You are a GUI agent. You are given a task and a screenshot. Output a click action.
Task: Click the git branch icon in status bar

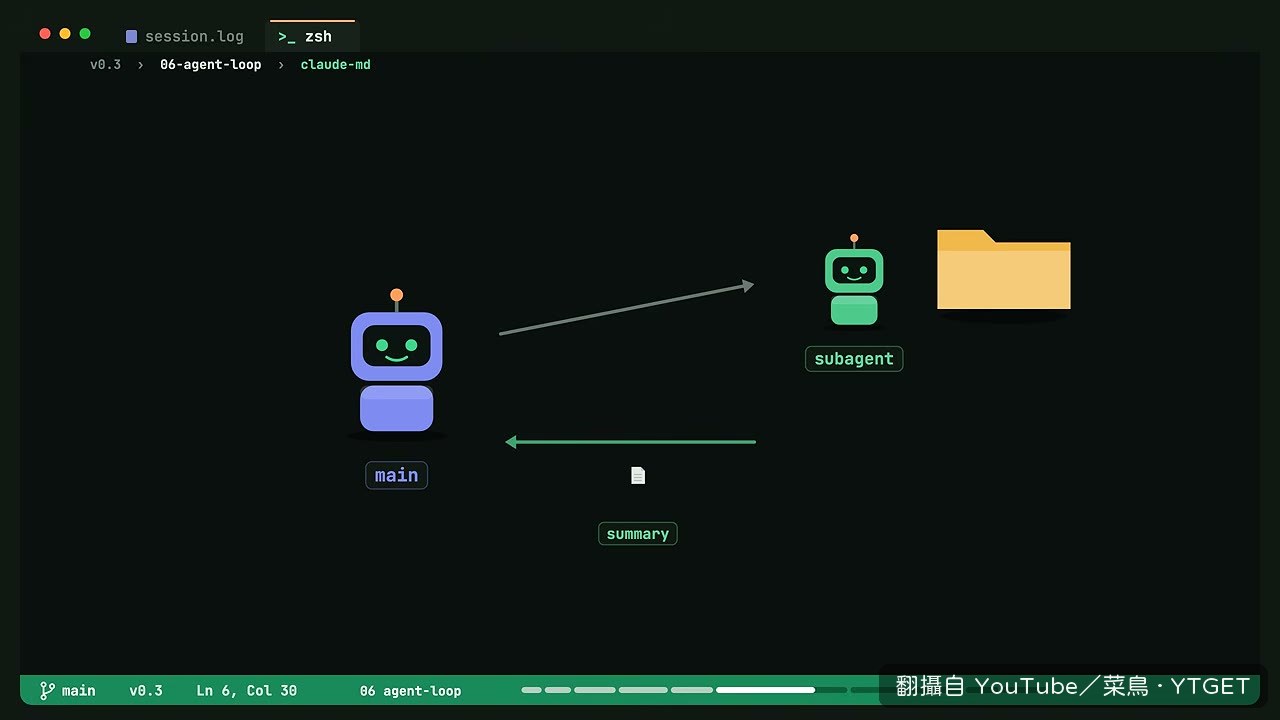pyautogui.click(x=47, y=690)
